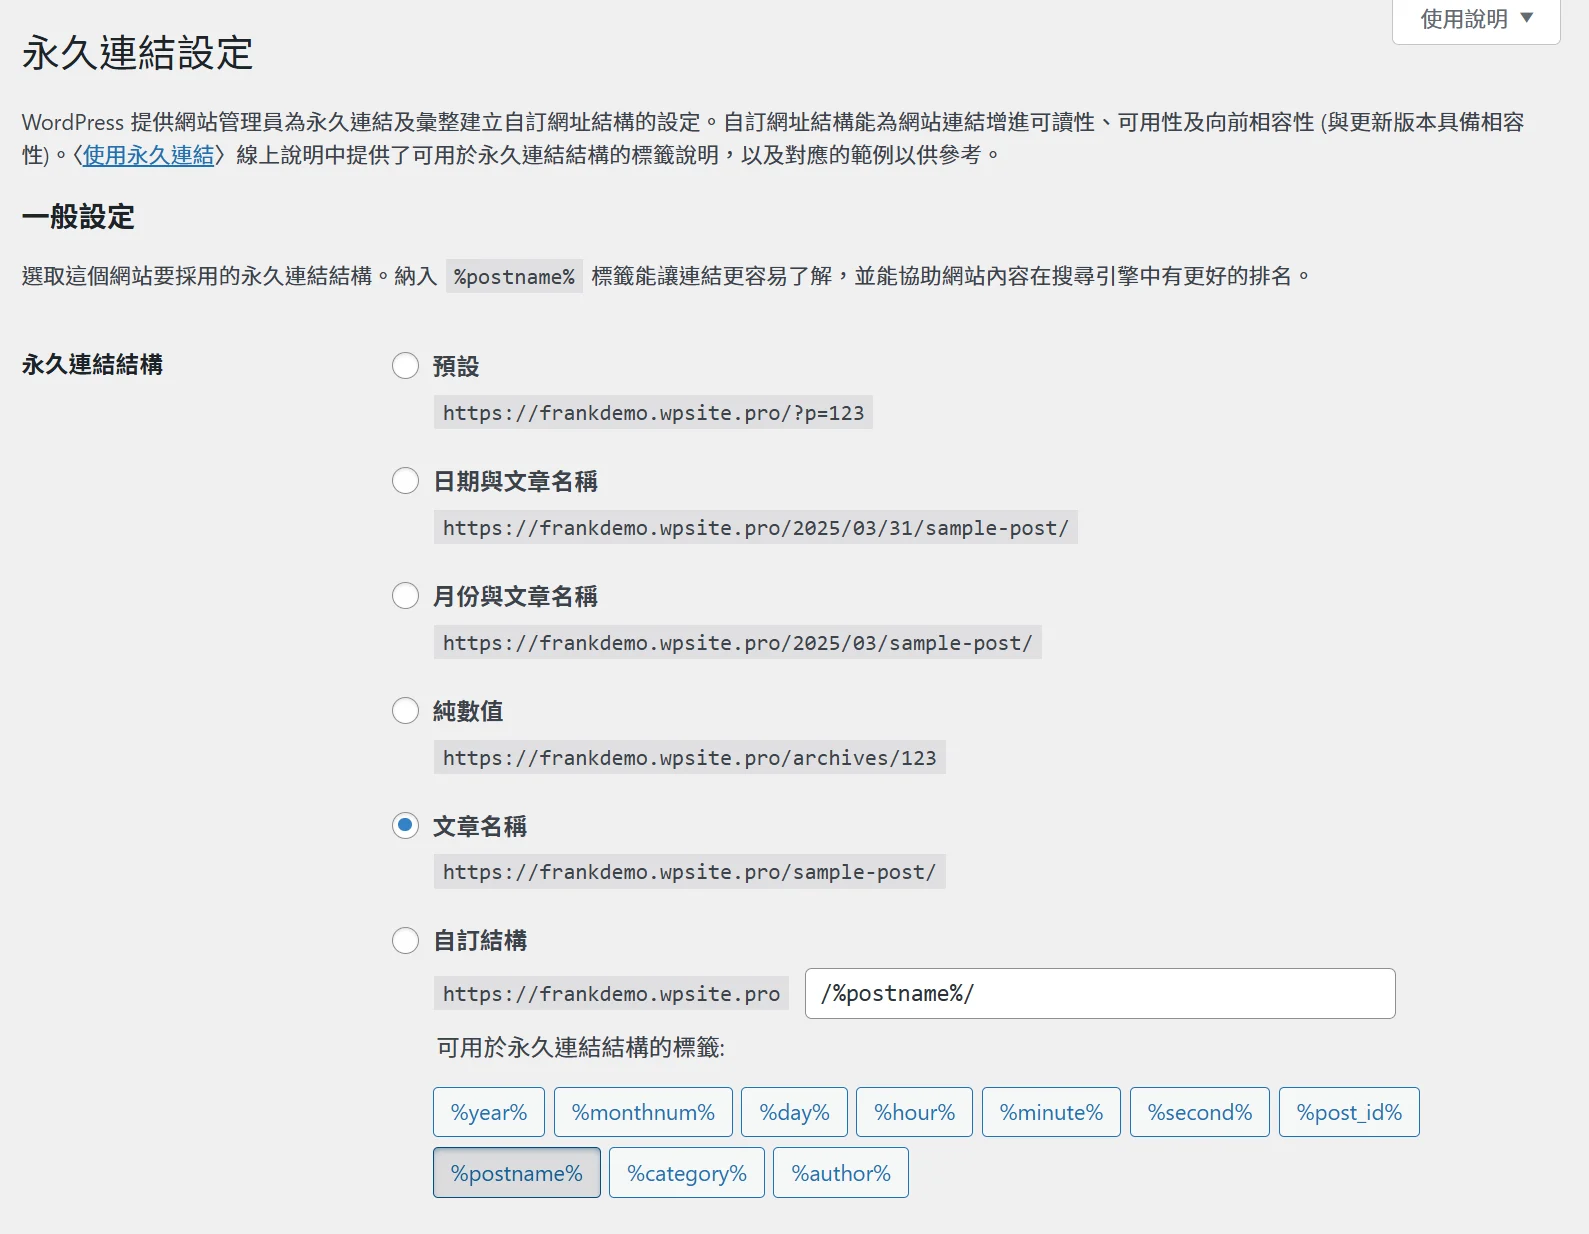Add the %minute% tag button
This screenshot has width=1589, height=1234.
[x=1051, y=1112]
